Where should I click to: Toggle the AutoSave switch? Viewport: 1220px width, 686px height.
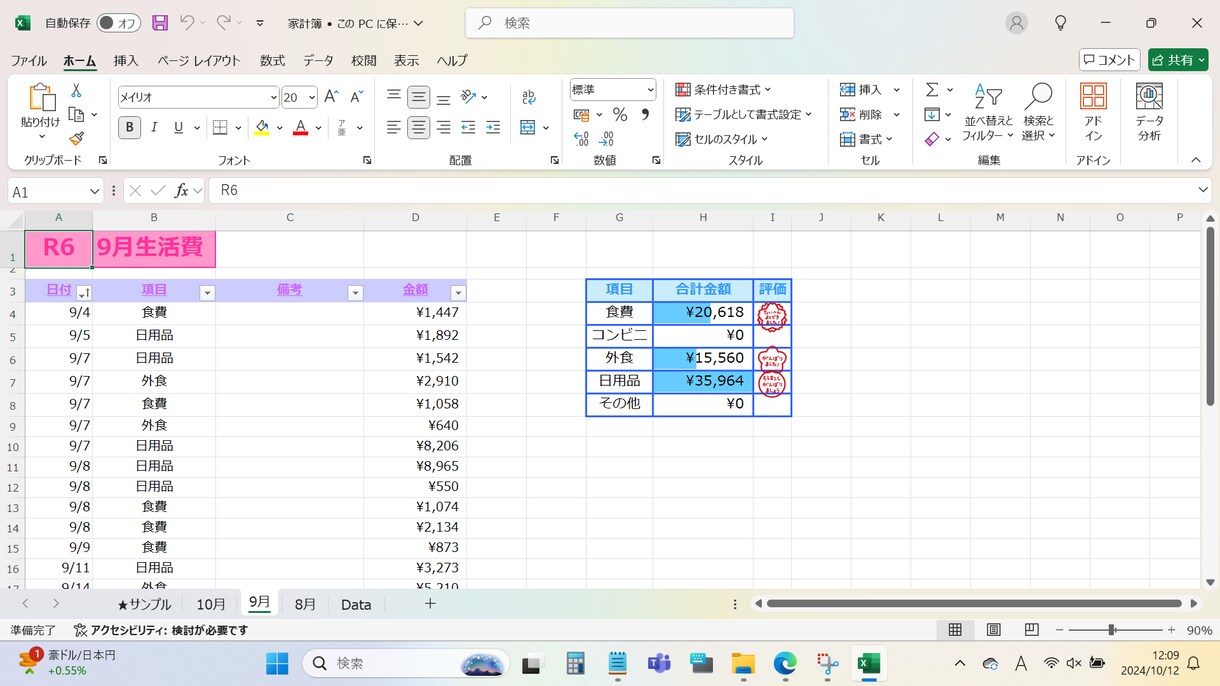pos(118,22)
